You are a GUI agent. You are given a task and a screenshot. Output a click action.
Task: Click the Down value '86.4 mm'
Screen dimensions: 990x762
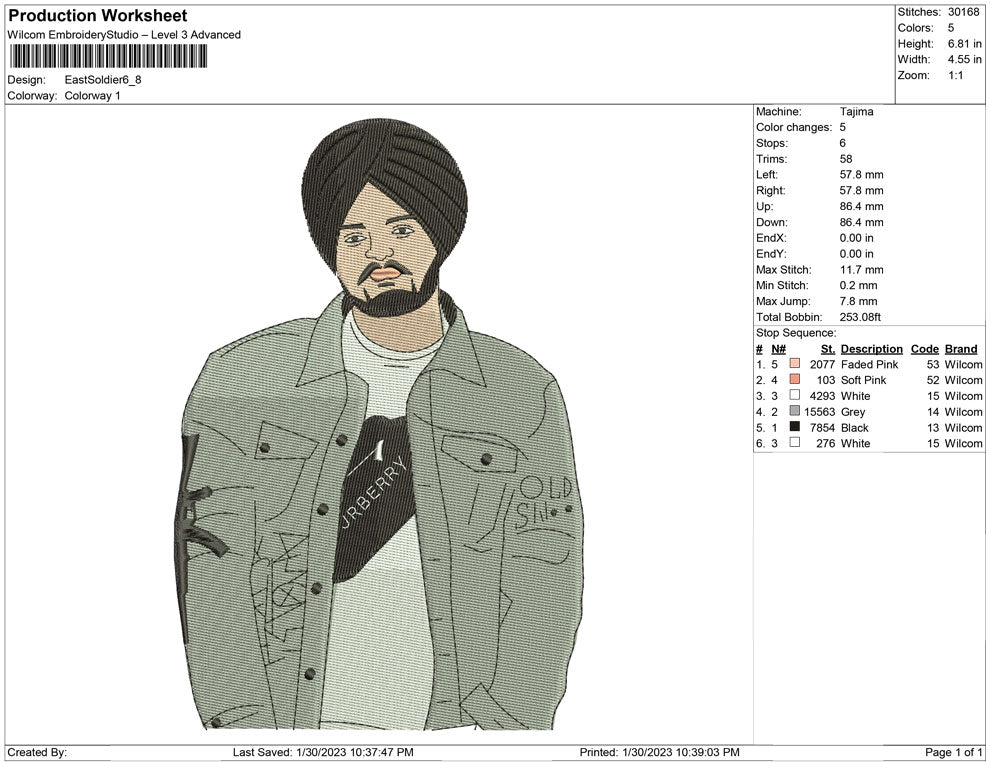[861, 222]
